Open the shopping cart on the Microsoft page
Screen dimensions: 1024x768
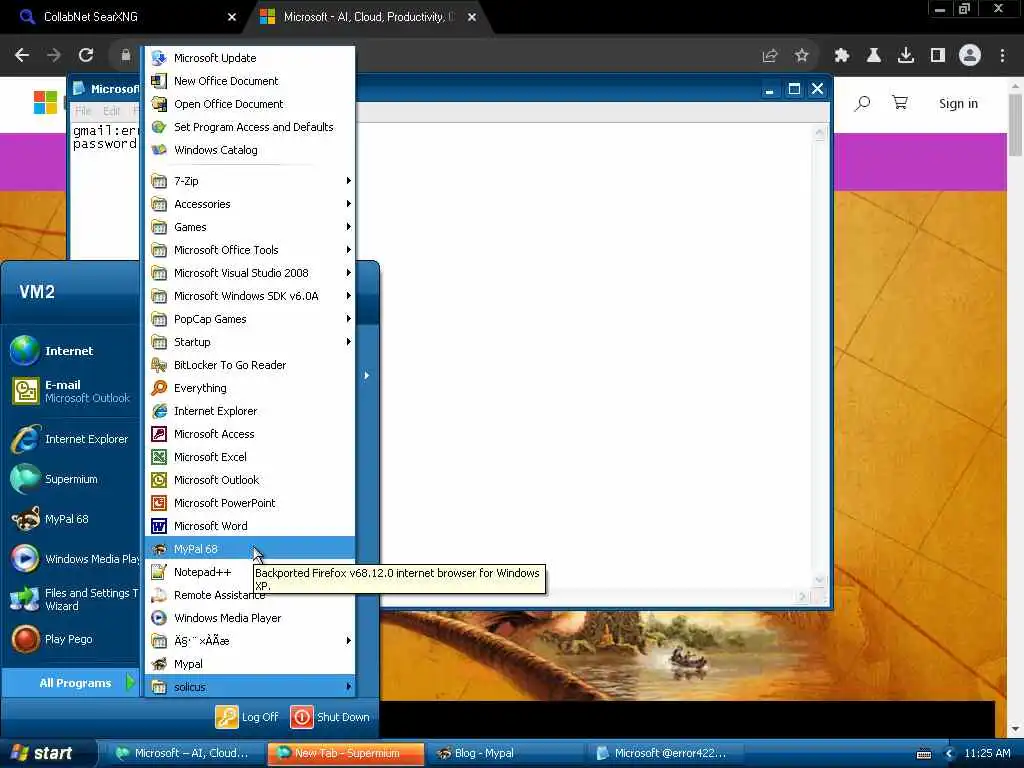click(900, 103)
